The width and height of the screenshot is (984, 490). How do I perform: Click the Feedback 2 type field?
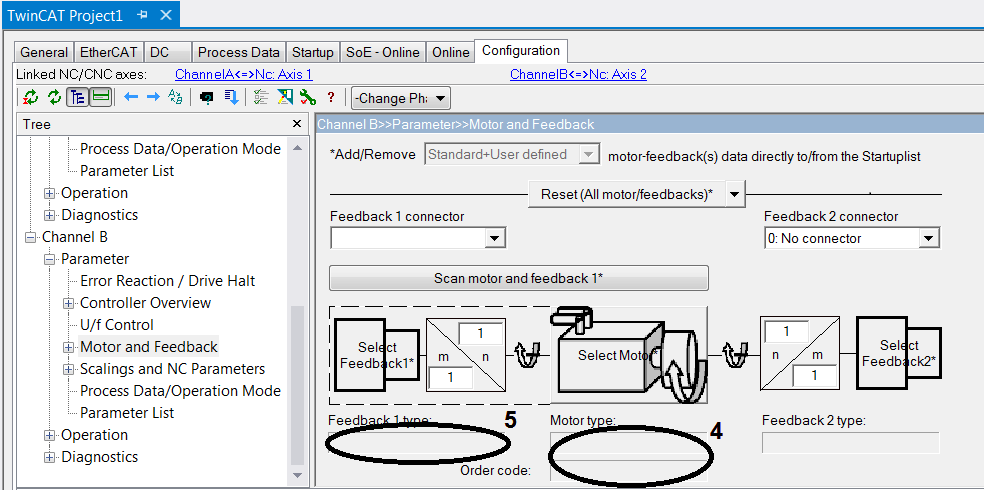(x=850, y=443)
